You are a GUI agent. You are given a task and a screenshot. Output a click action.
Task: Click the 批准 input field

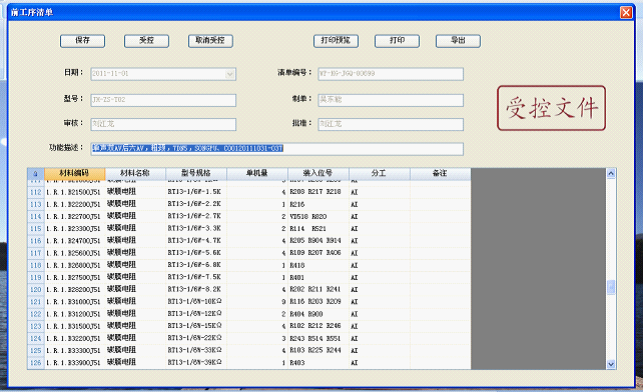click(x=391, y=124)
